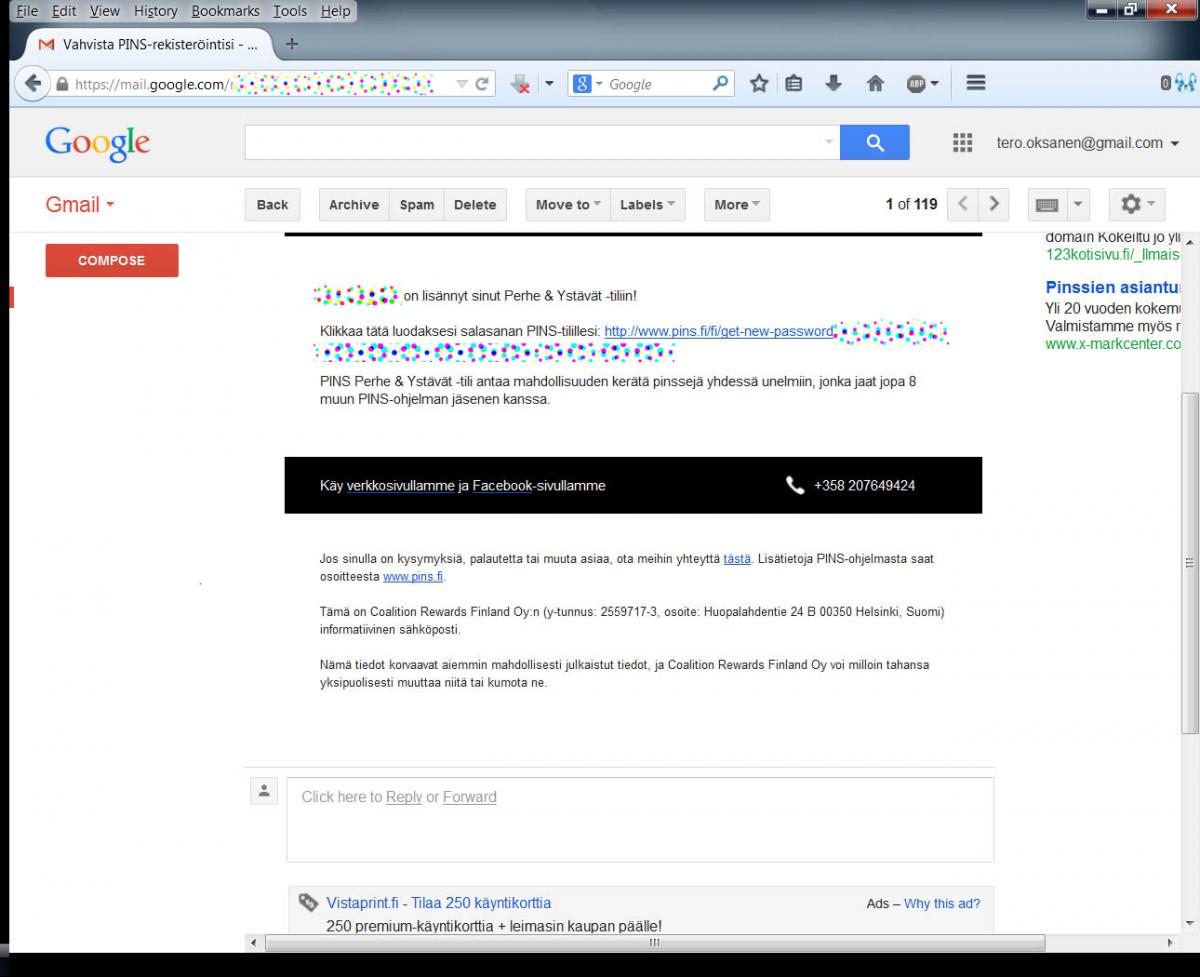Follow the verkkosivullamme link

pyautogui.click(x=400, y=485)
